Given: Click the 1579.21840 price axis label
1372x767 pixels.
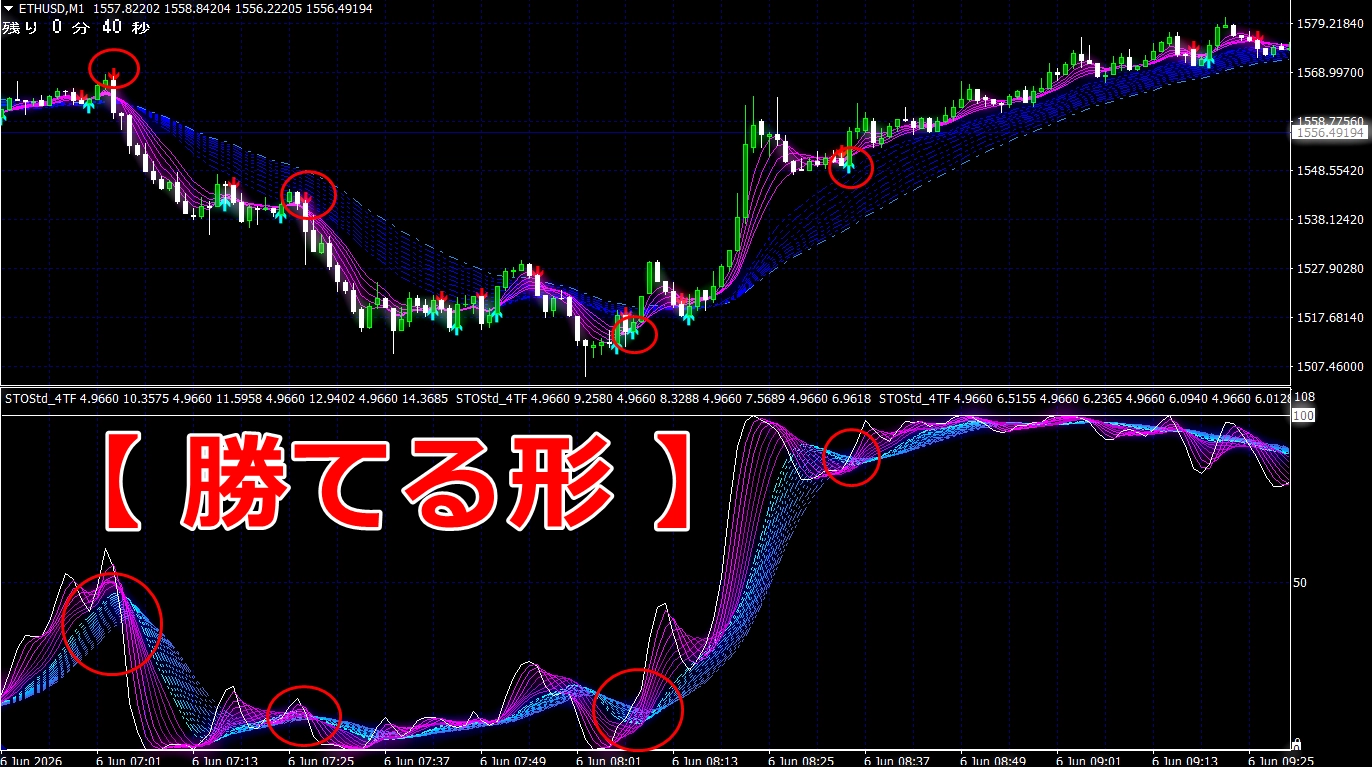Looking at the screenshot, I should pyautogui.click(x=1331, y=23).
